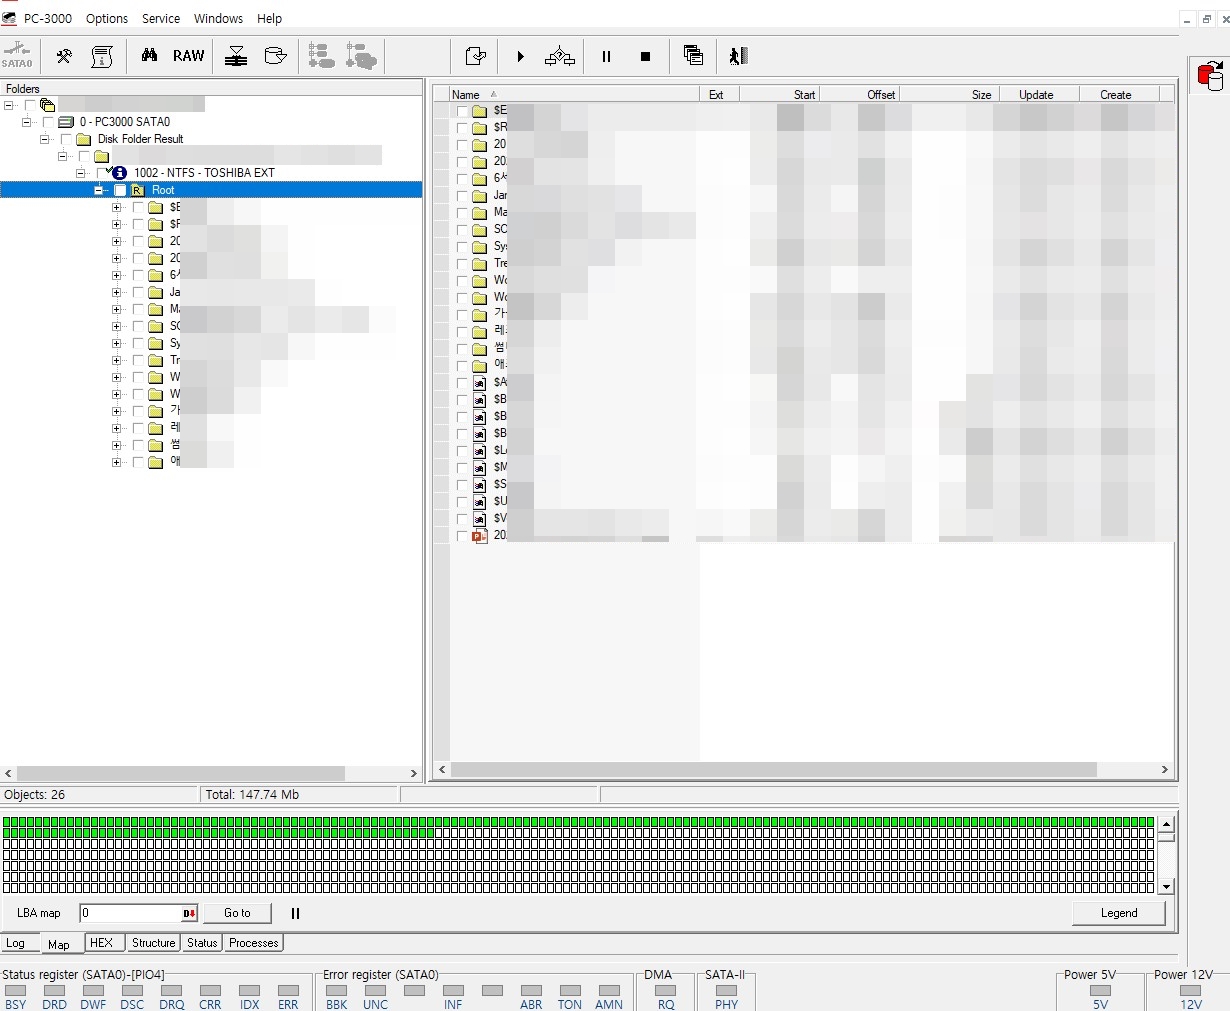Click the greyed-out tree structure icon
1230x1011 pixels.
[321, 56]
